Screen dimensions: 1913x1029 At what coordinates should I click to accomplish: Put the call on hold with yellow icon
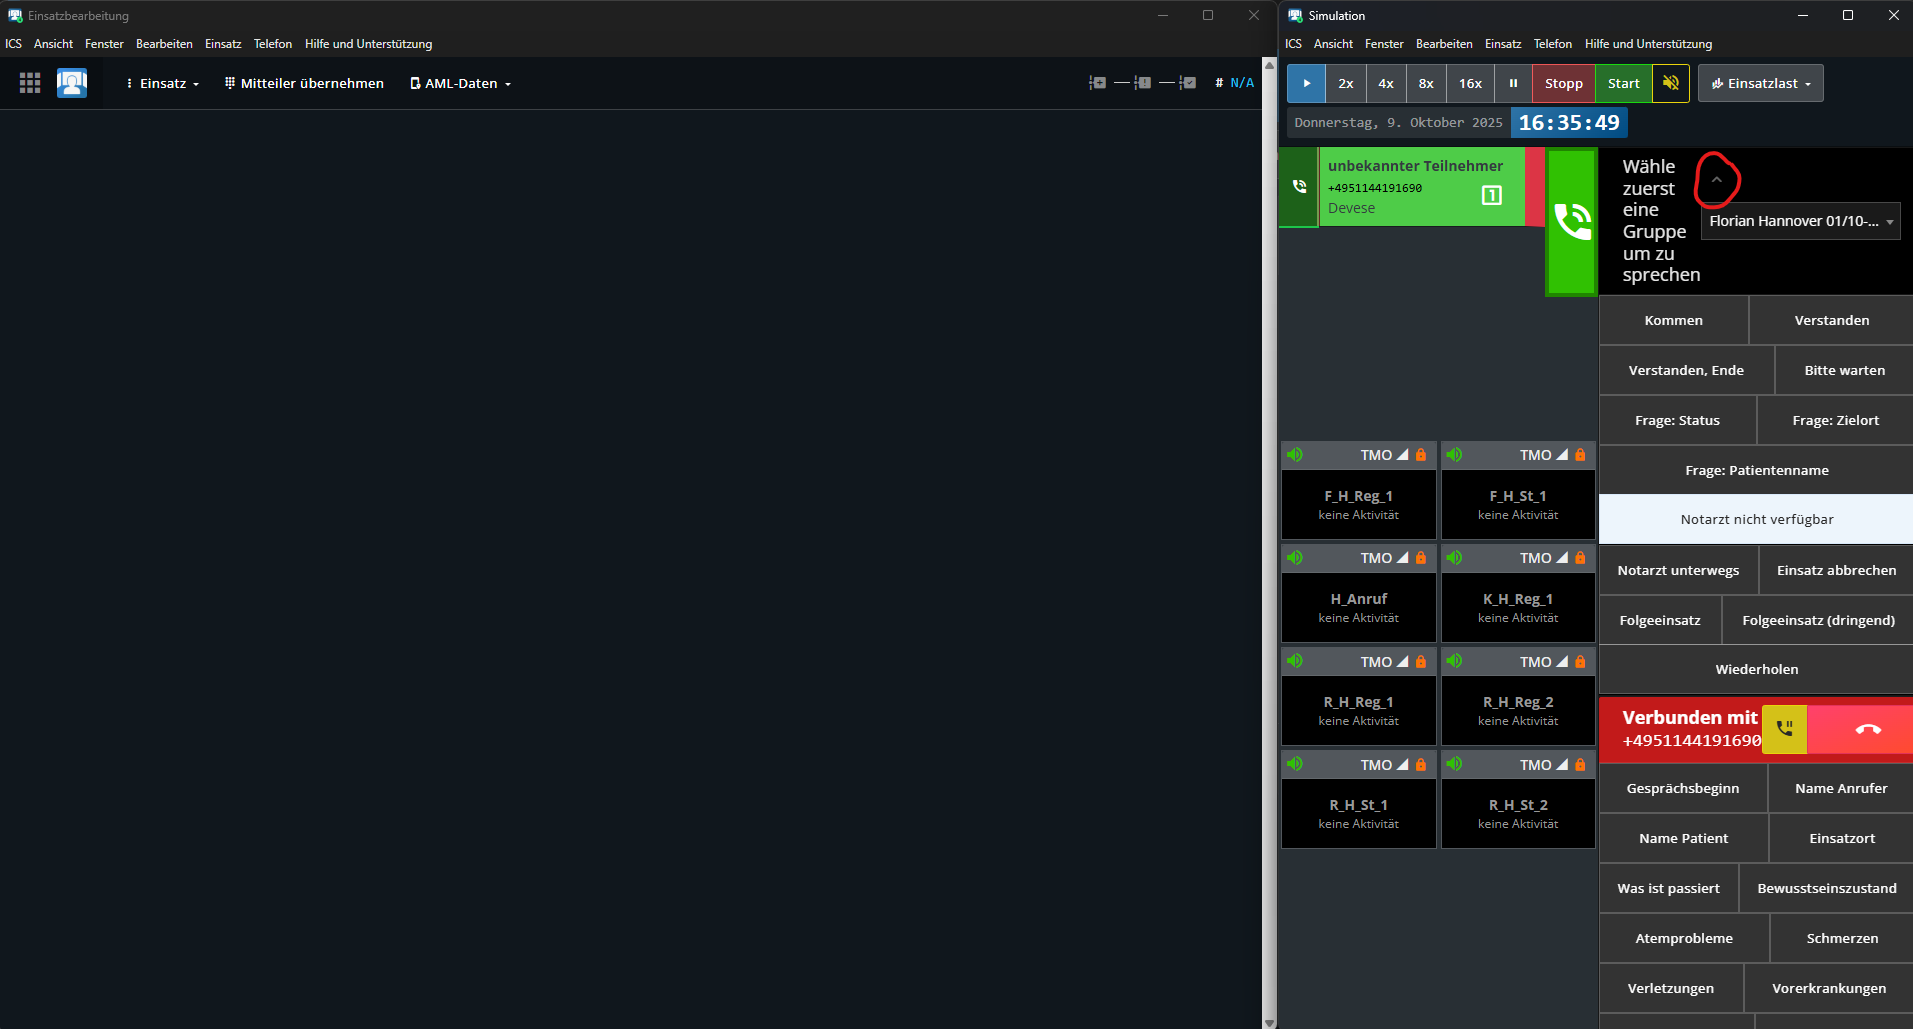tap(1784, 729)
